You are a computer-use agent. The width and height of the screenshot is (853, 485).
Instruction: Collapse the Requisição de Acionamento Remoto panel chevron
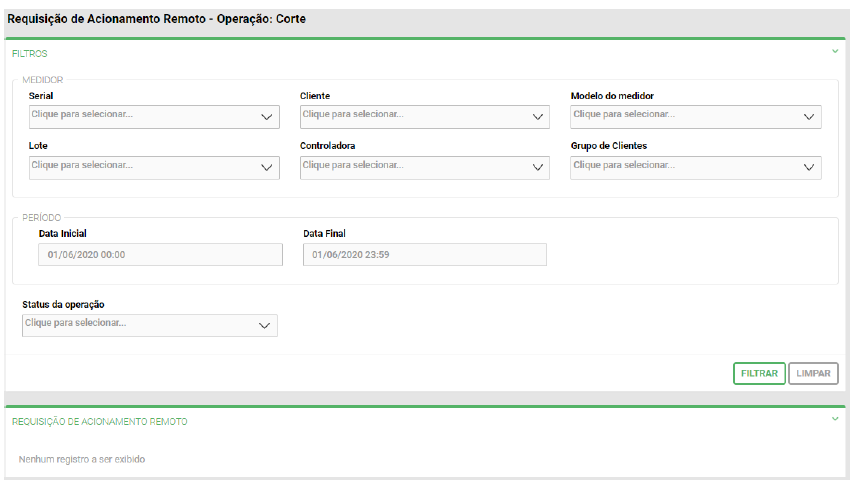834,419
